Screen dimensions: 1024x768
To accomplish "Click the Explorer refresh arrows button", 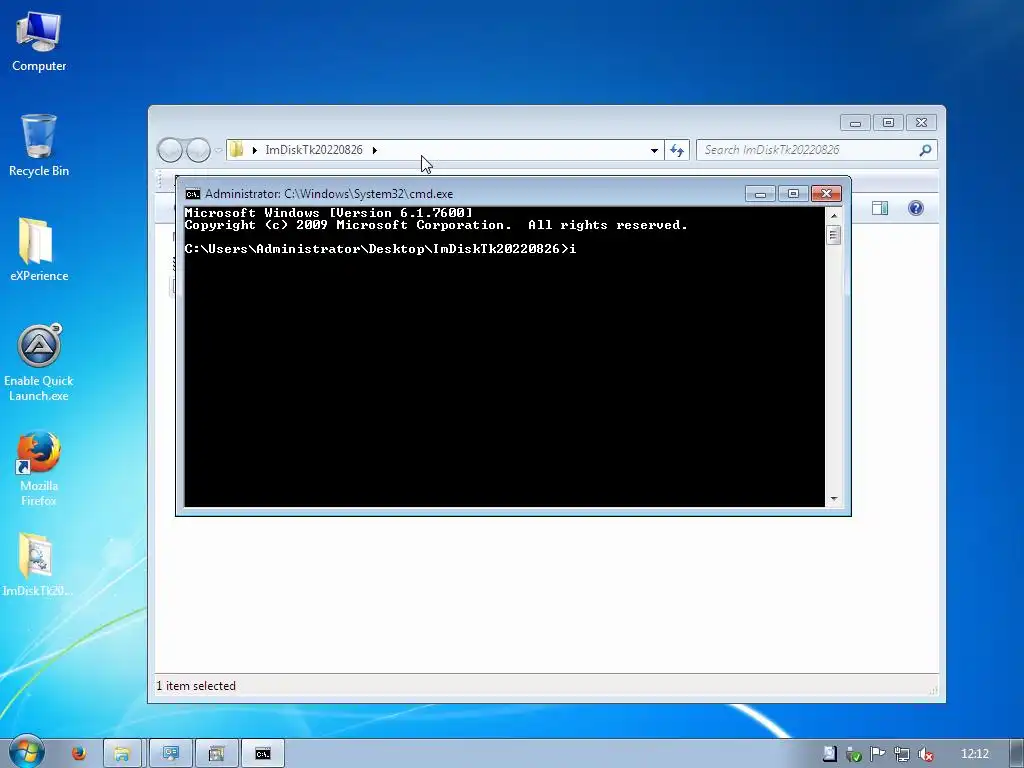I will [x=677, y=150].
